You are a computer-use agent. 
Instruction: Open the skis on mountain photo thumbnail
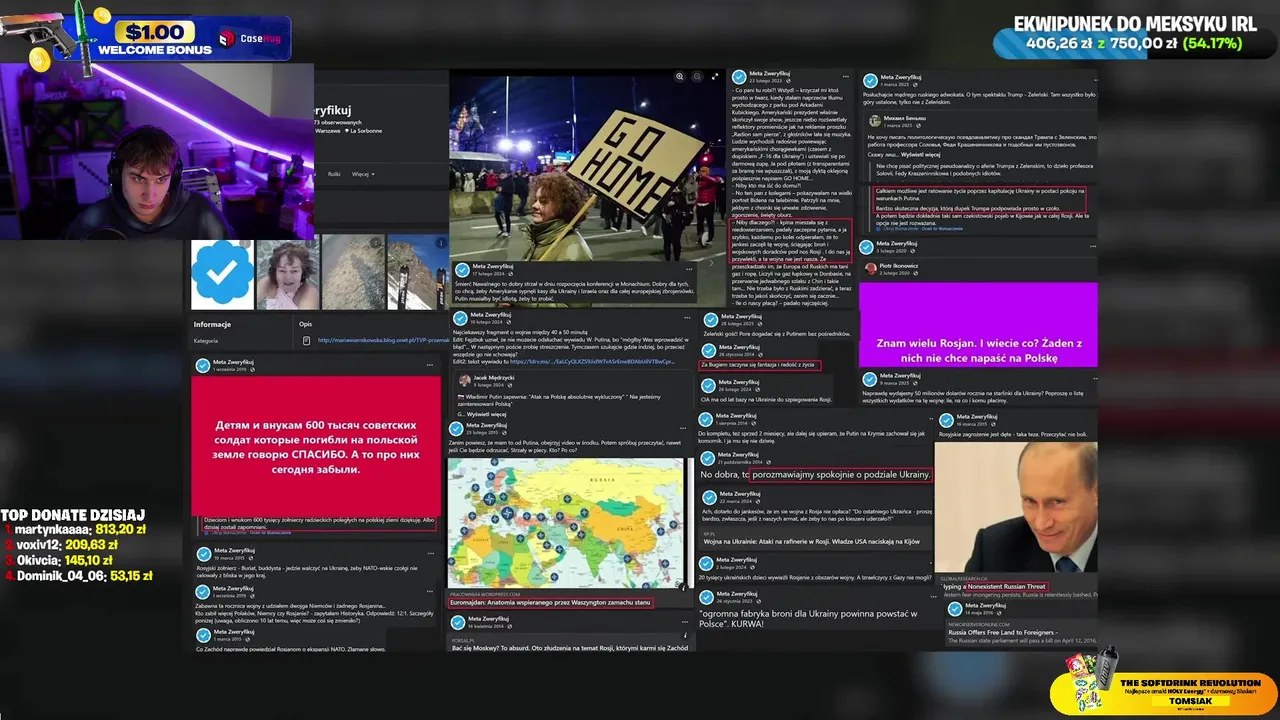pyautogui.click(x=417, y=273)
